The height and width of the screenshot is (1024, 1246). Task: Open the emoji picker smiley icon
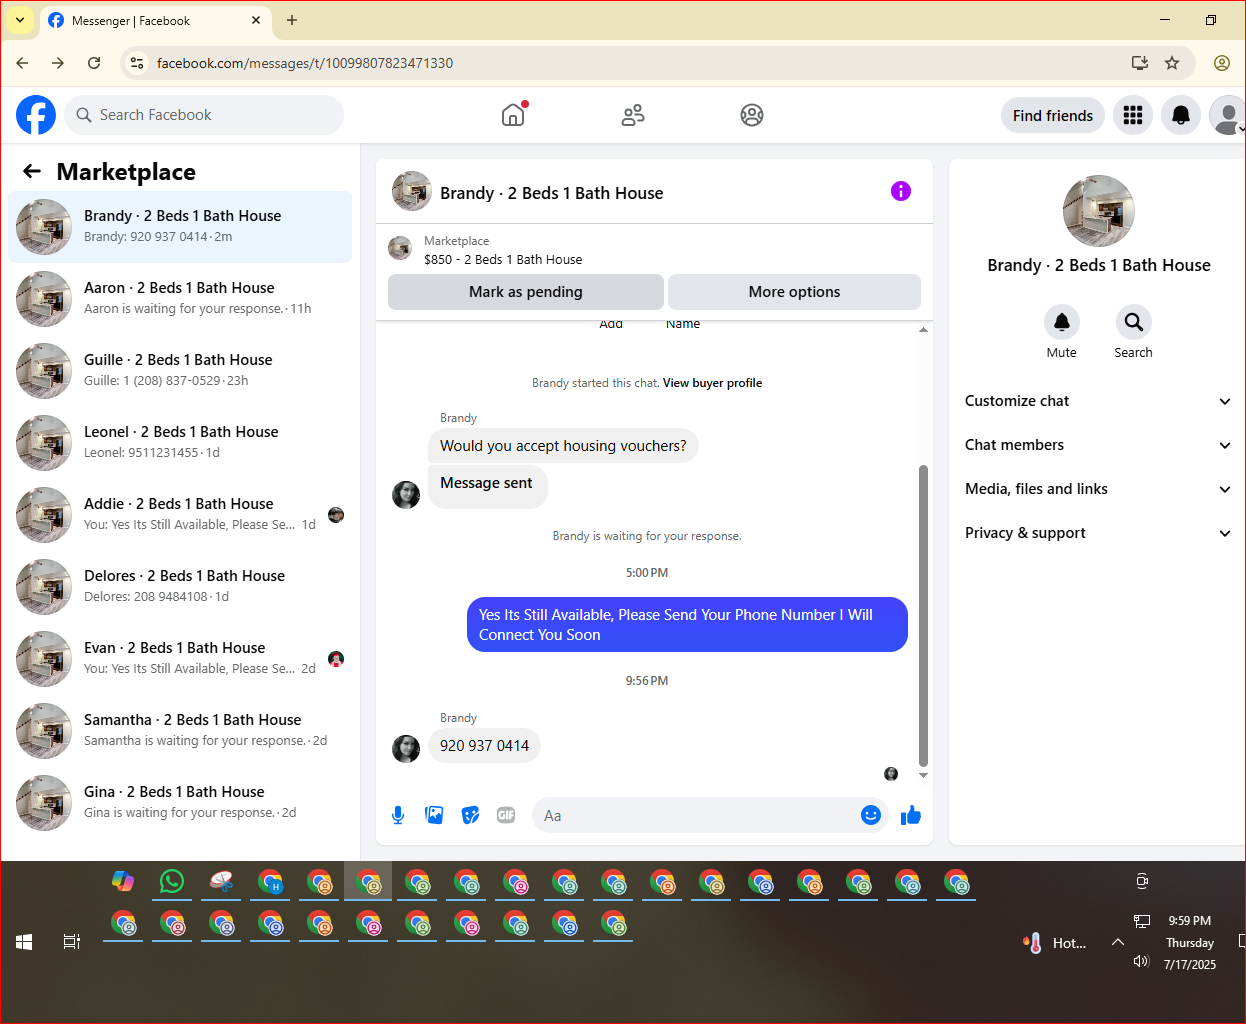(871, 815)
